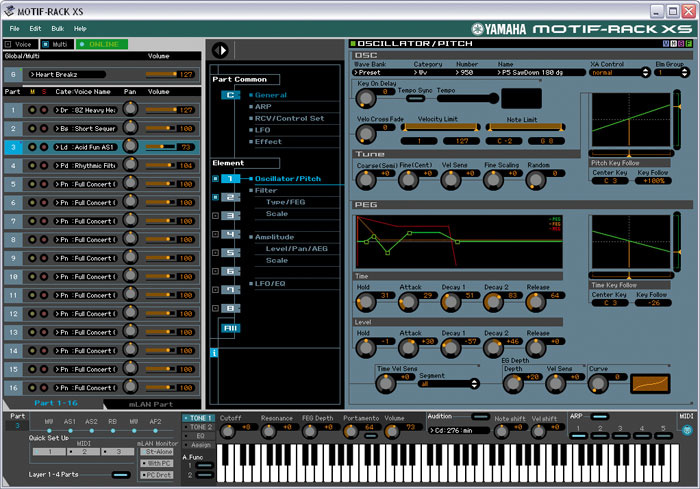The width and height of the screenshot is (700, 489).
Task: Click the left-right navigation arrow icon
Action: coord(220,50)
